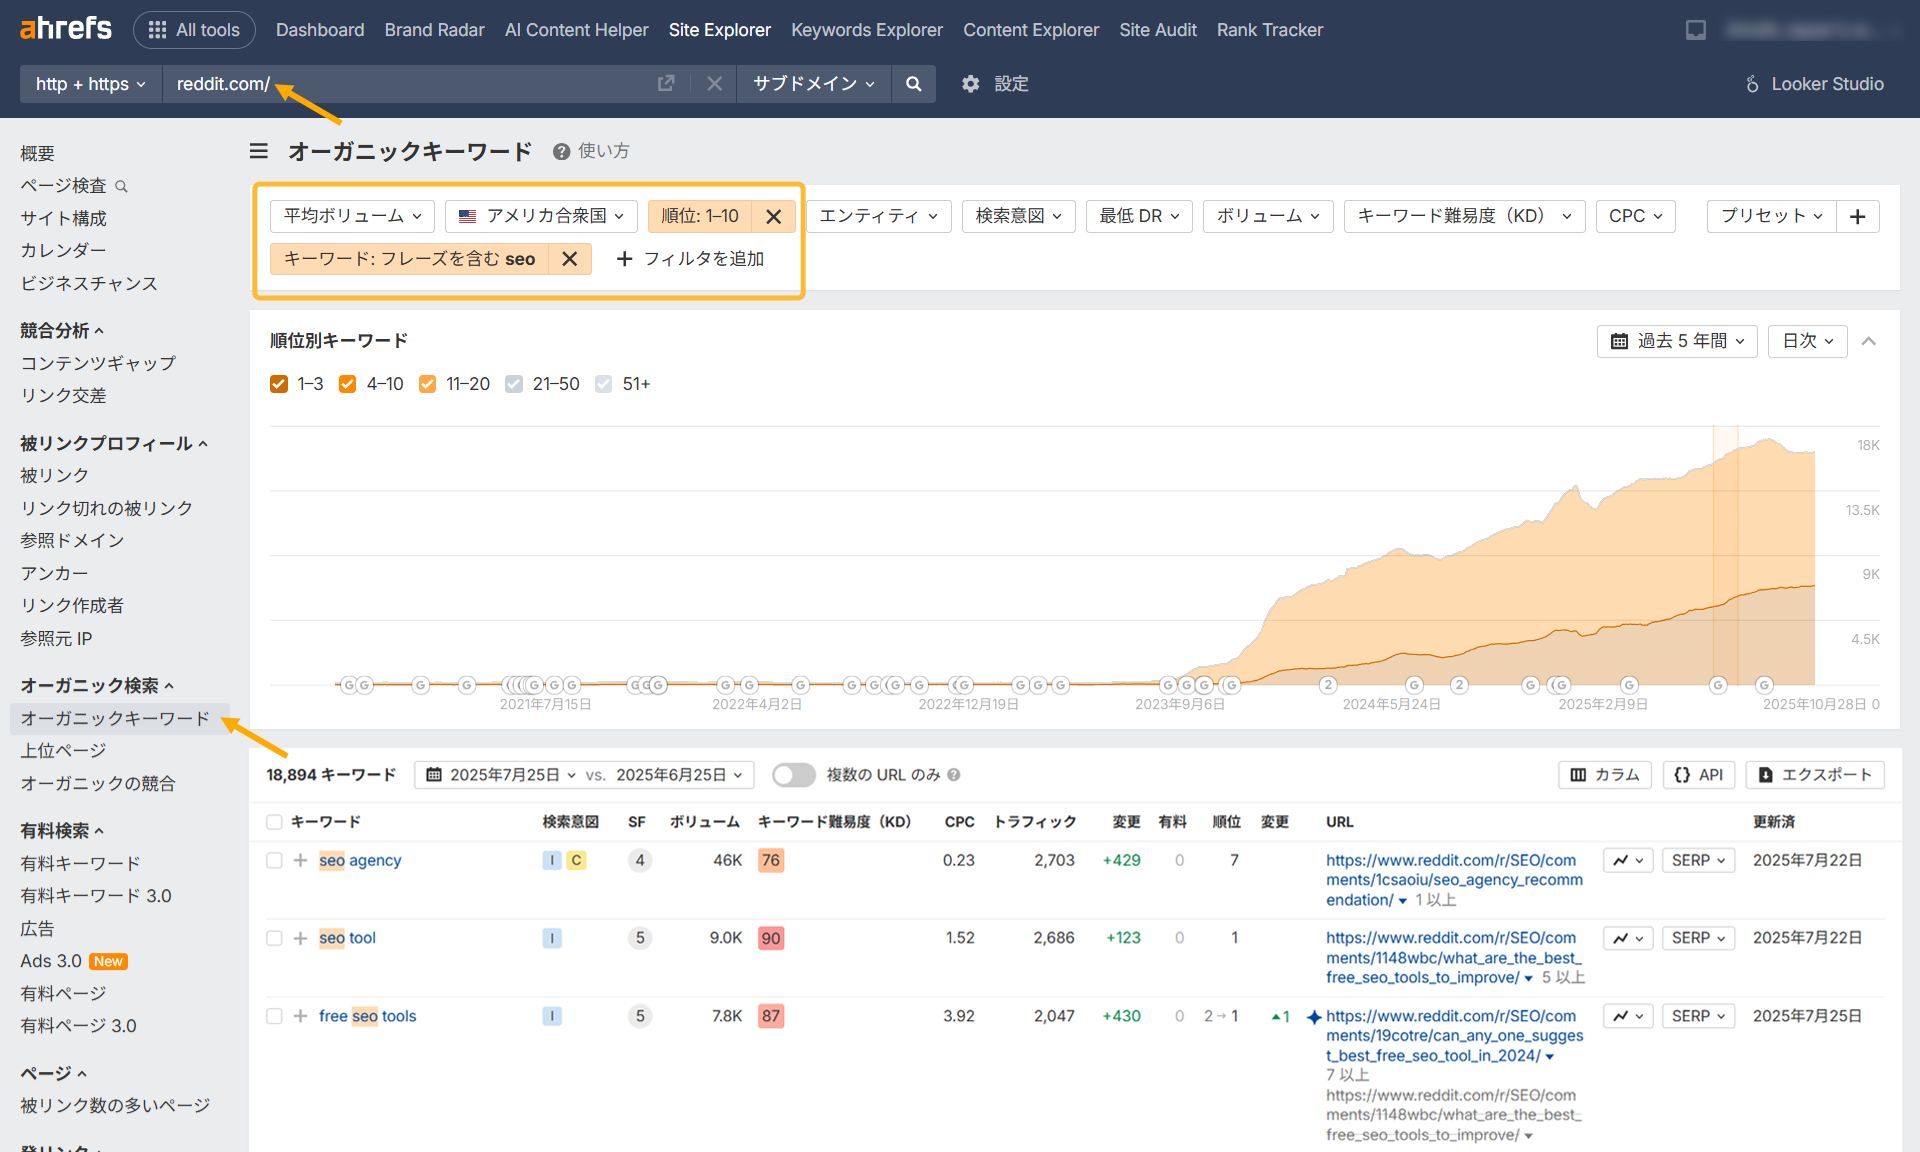Image resolution: width=1920 pixels, height=1152 pixels.
Task: Add a new filter preset with the plus icon
Action: coord(1857,216)
